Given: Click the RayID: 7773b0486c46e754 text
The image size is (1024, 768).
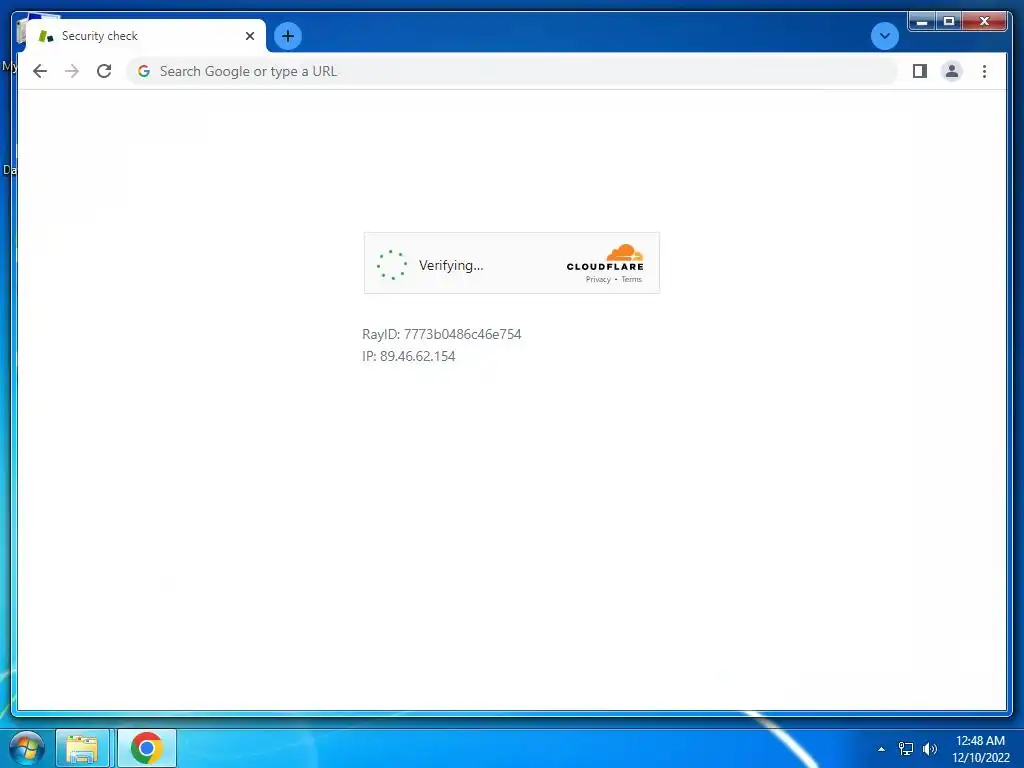Looking at the screenshot, I should 441,334.
